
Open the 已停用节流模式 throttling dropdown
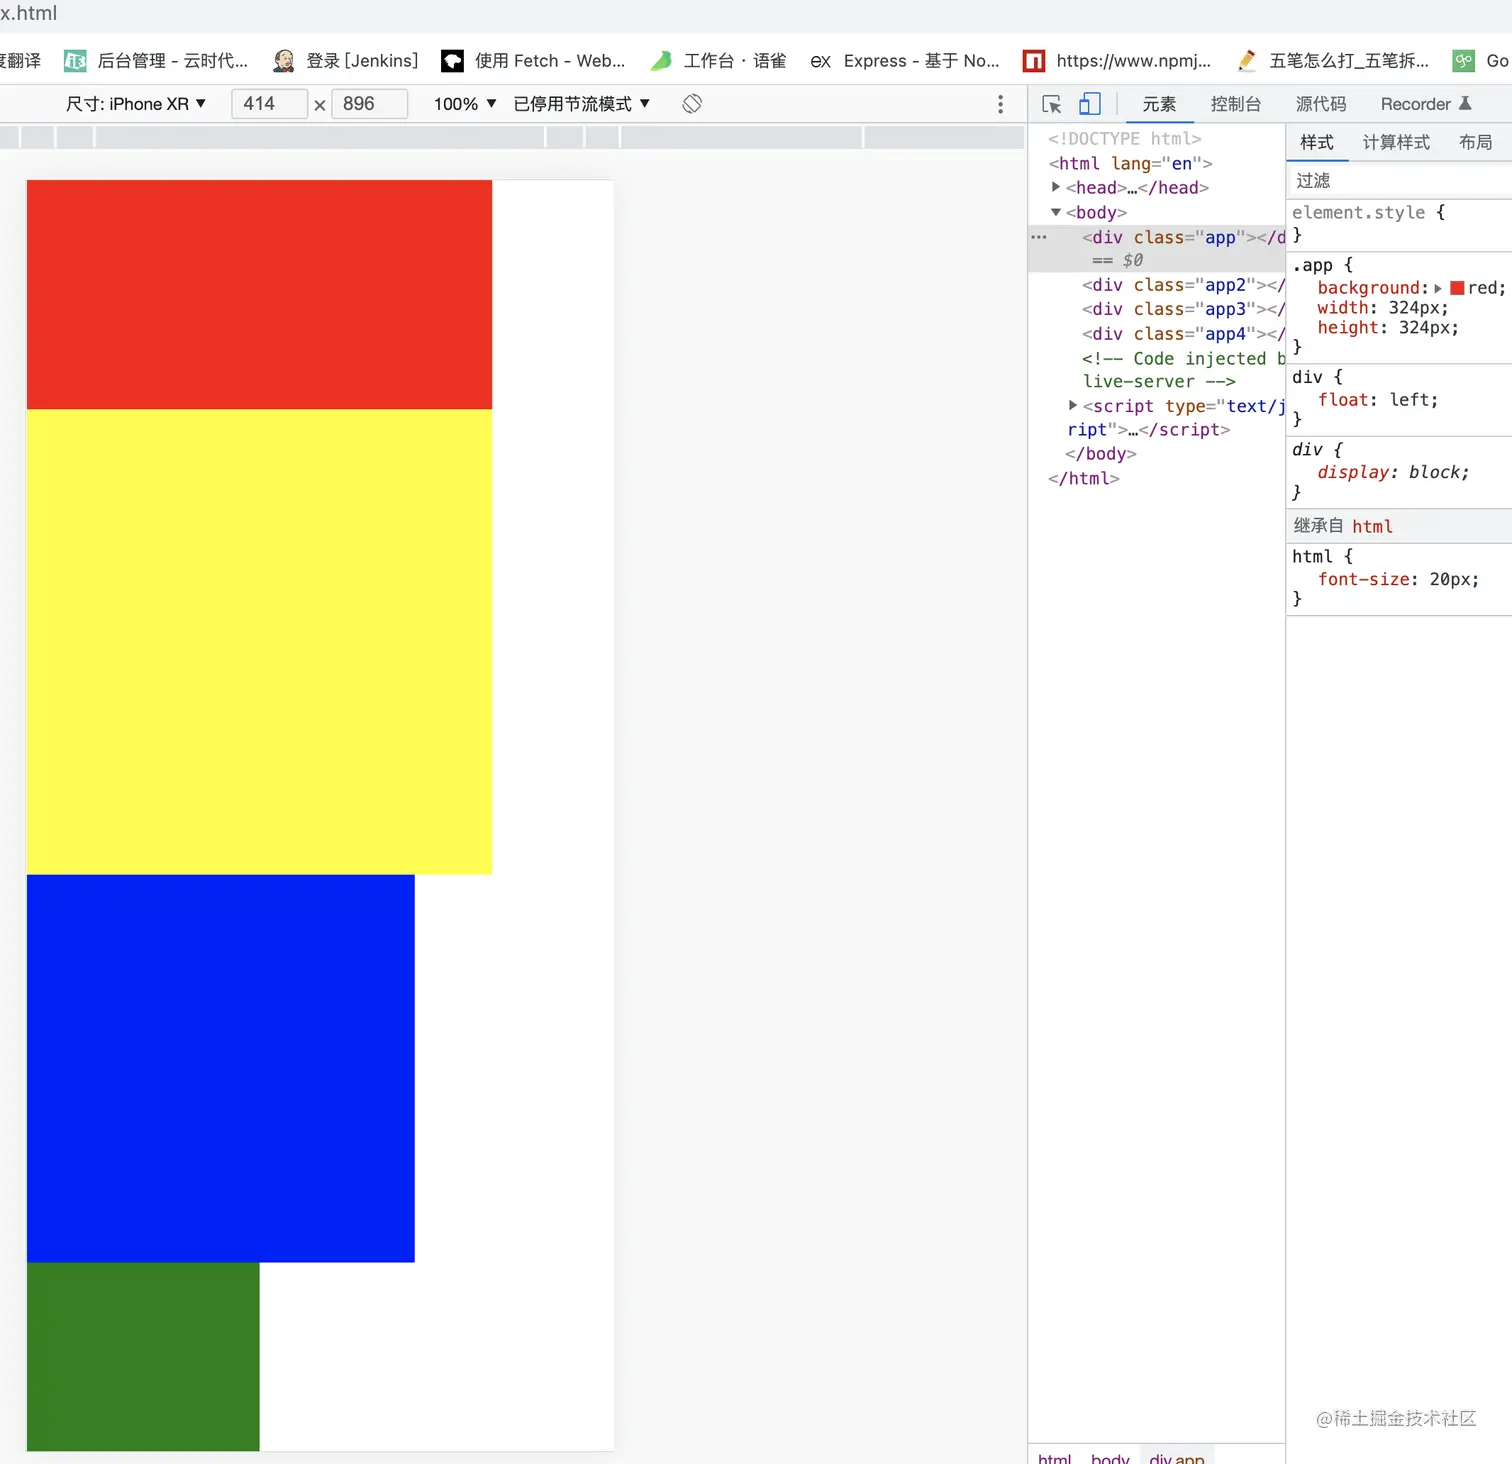point(582,104)
